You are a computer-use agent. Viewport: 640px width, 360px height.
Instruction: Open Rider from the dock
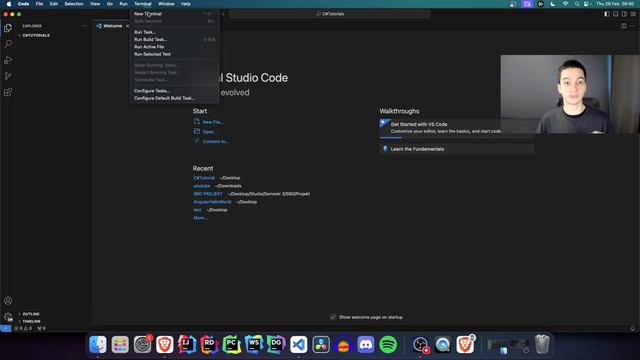click(209, 345)
